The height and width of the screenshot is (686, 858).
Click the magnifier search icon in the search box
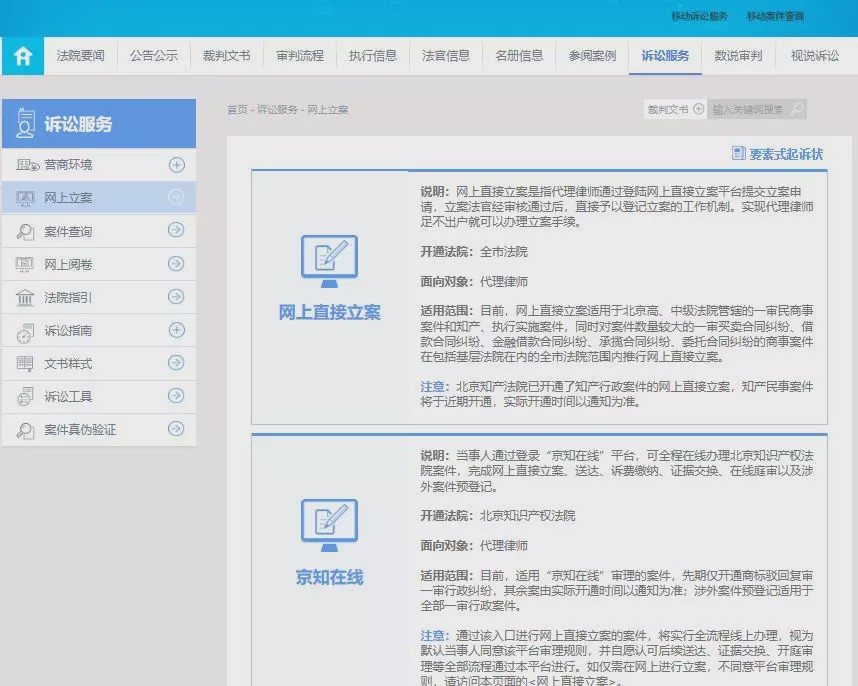click(x=796, y=109)
